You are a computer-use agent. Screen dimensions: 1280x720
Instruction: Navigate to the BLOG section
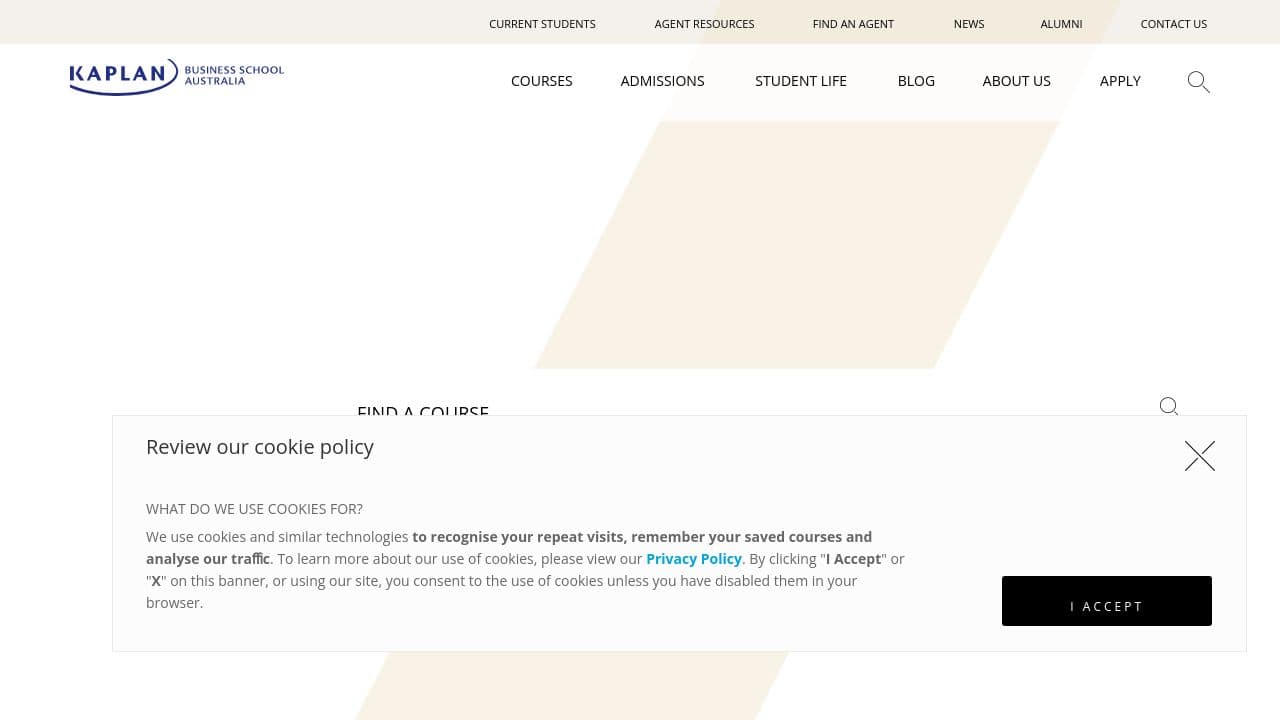(x=916, y=81)
